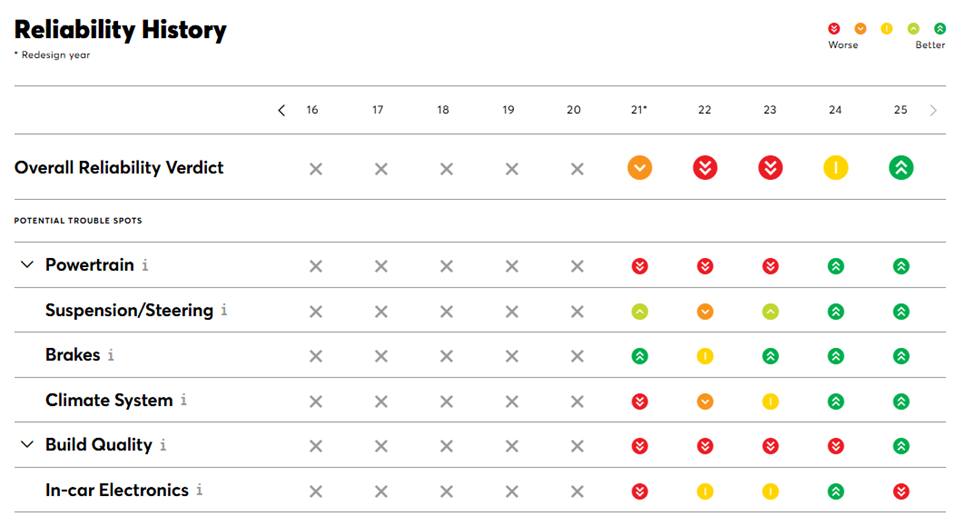Expand the Build Quality row chevron
The width and height of the screenshot is (975, 526).
tap(27, 445)
